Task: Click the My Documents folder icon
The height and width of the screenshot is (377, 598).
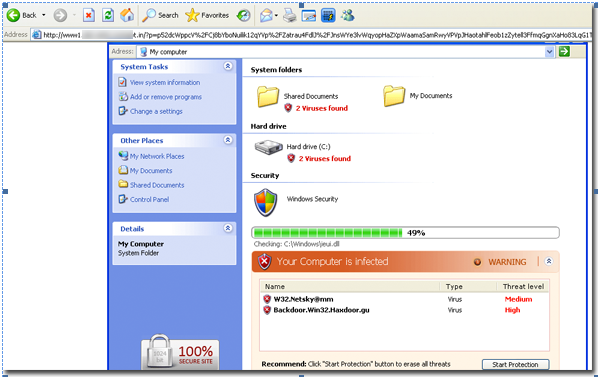Action: [394, 96]
